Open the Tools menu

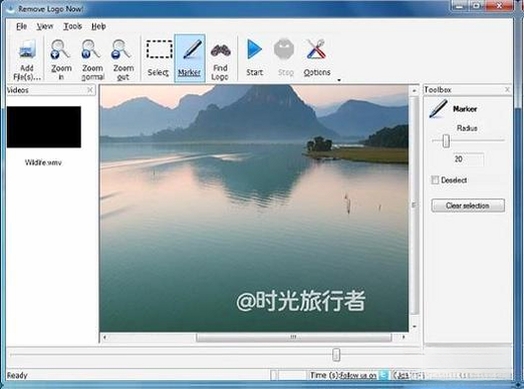(73, 26)
